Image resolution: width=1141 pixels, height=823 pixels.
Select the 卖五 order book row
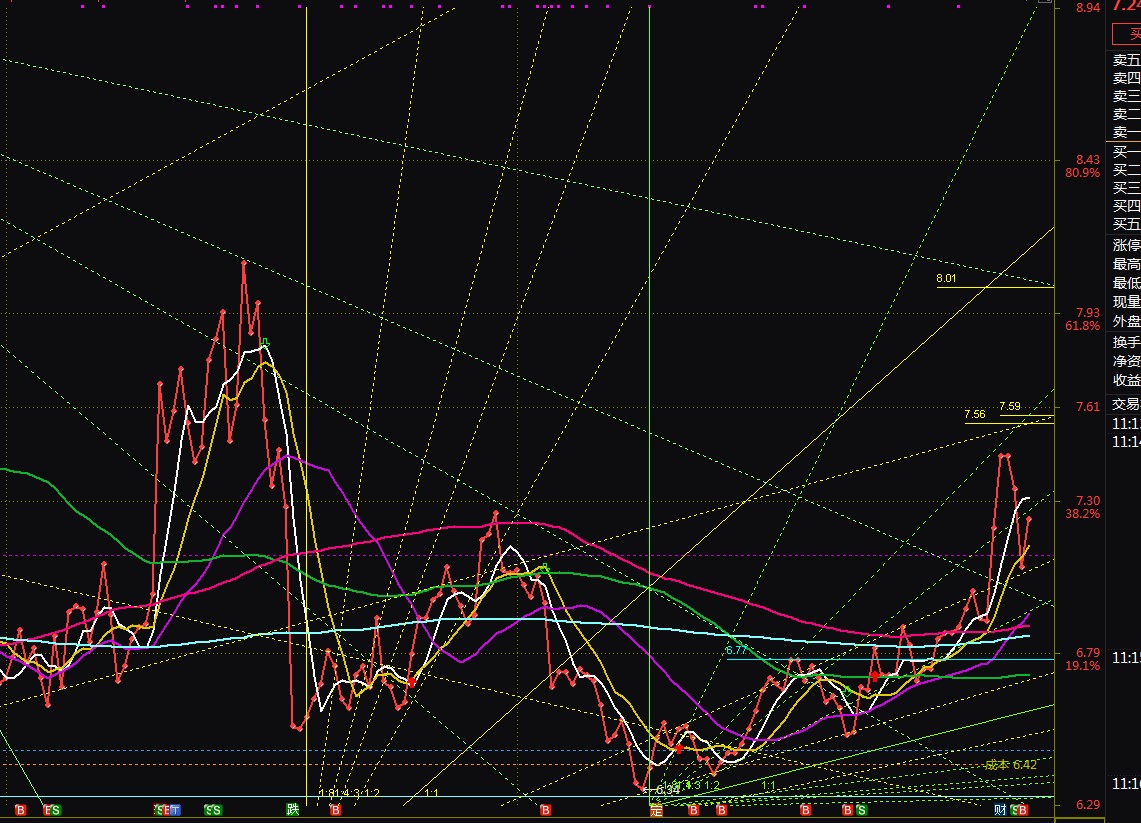(x=1126, y=60)
